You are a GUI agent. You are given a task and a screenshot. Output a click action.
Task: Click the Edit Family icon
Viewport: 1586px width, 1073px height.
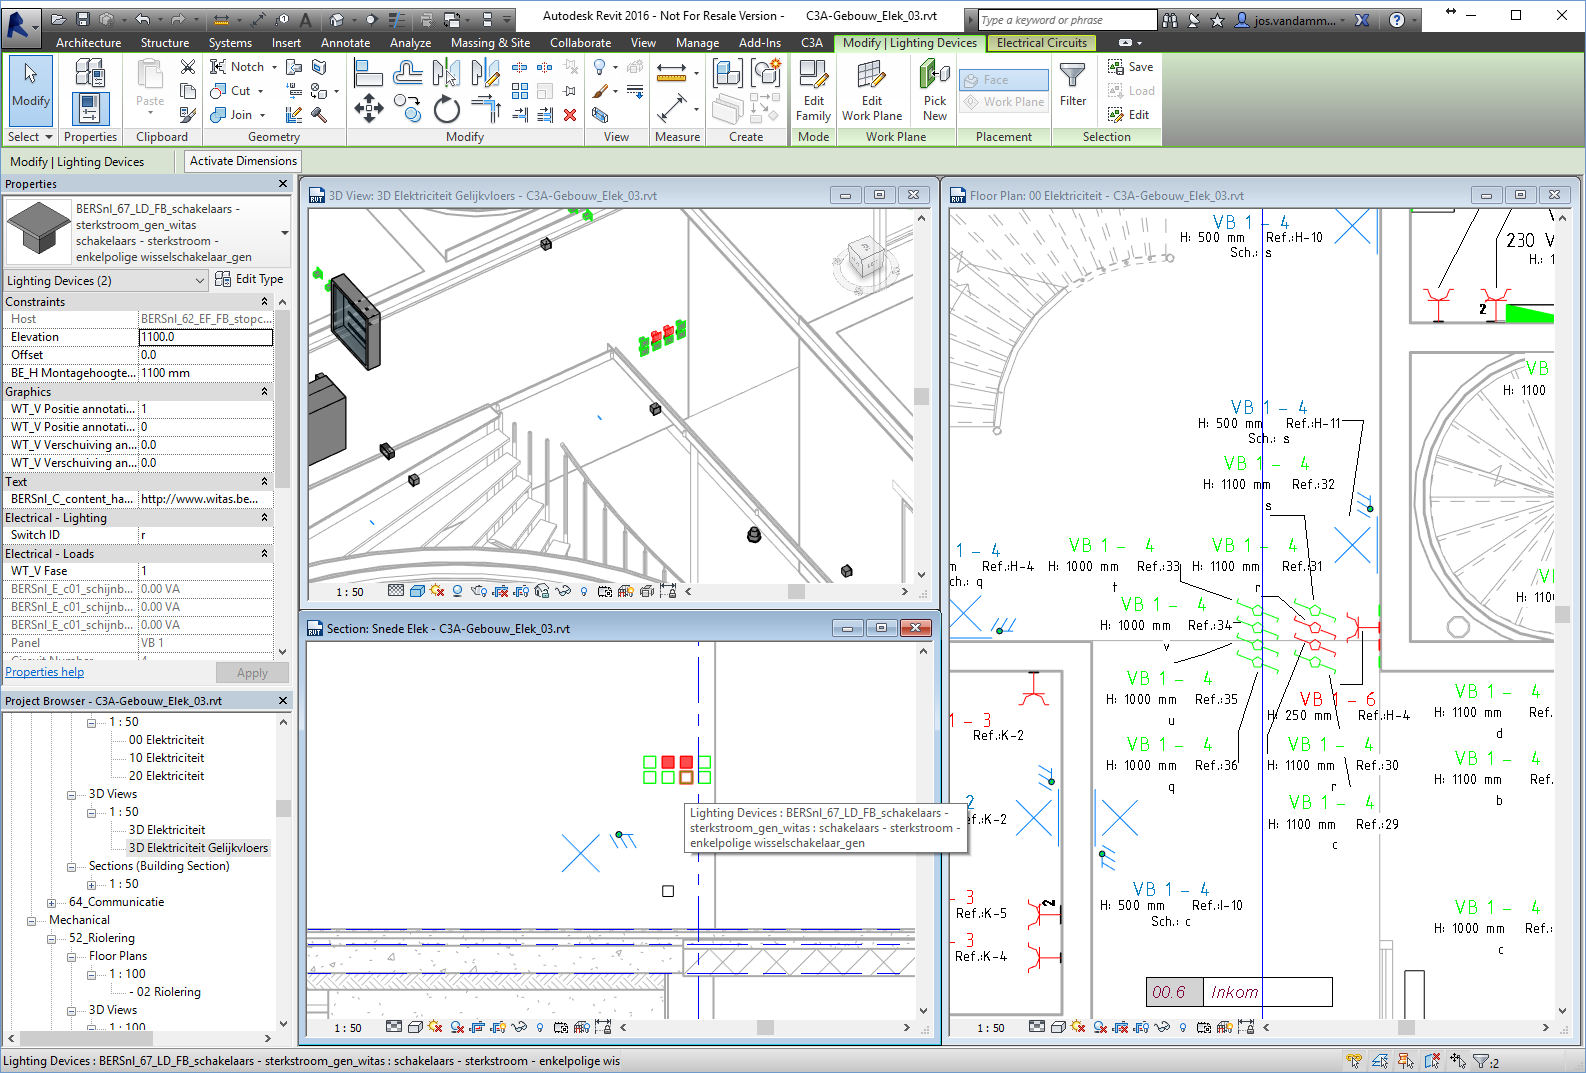tap(813, 90)
